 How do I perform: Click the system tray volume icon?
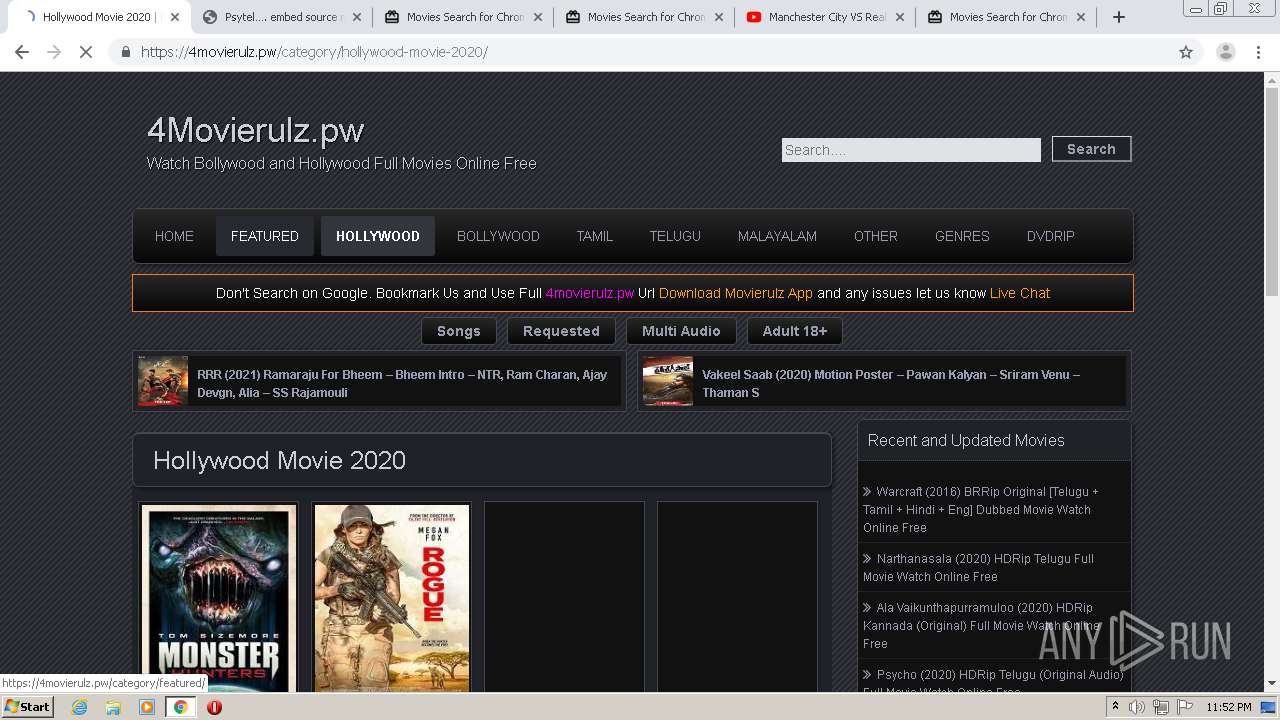(1137, 707)
